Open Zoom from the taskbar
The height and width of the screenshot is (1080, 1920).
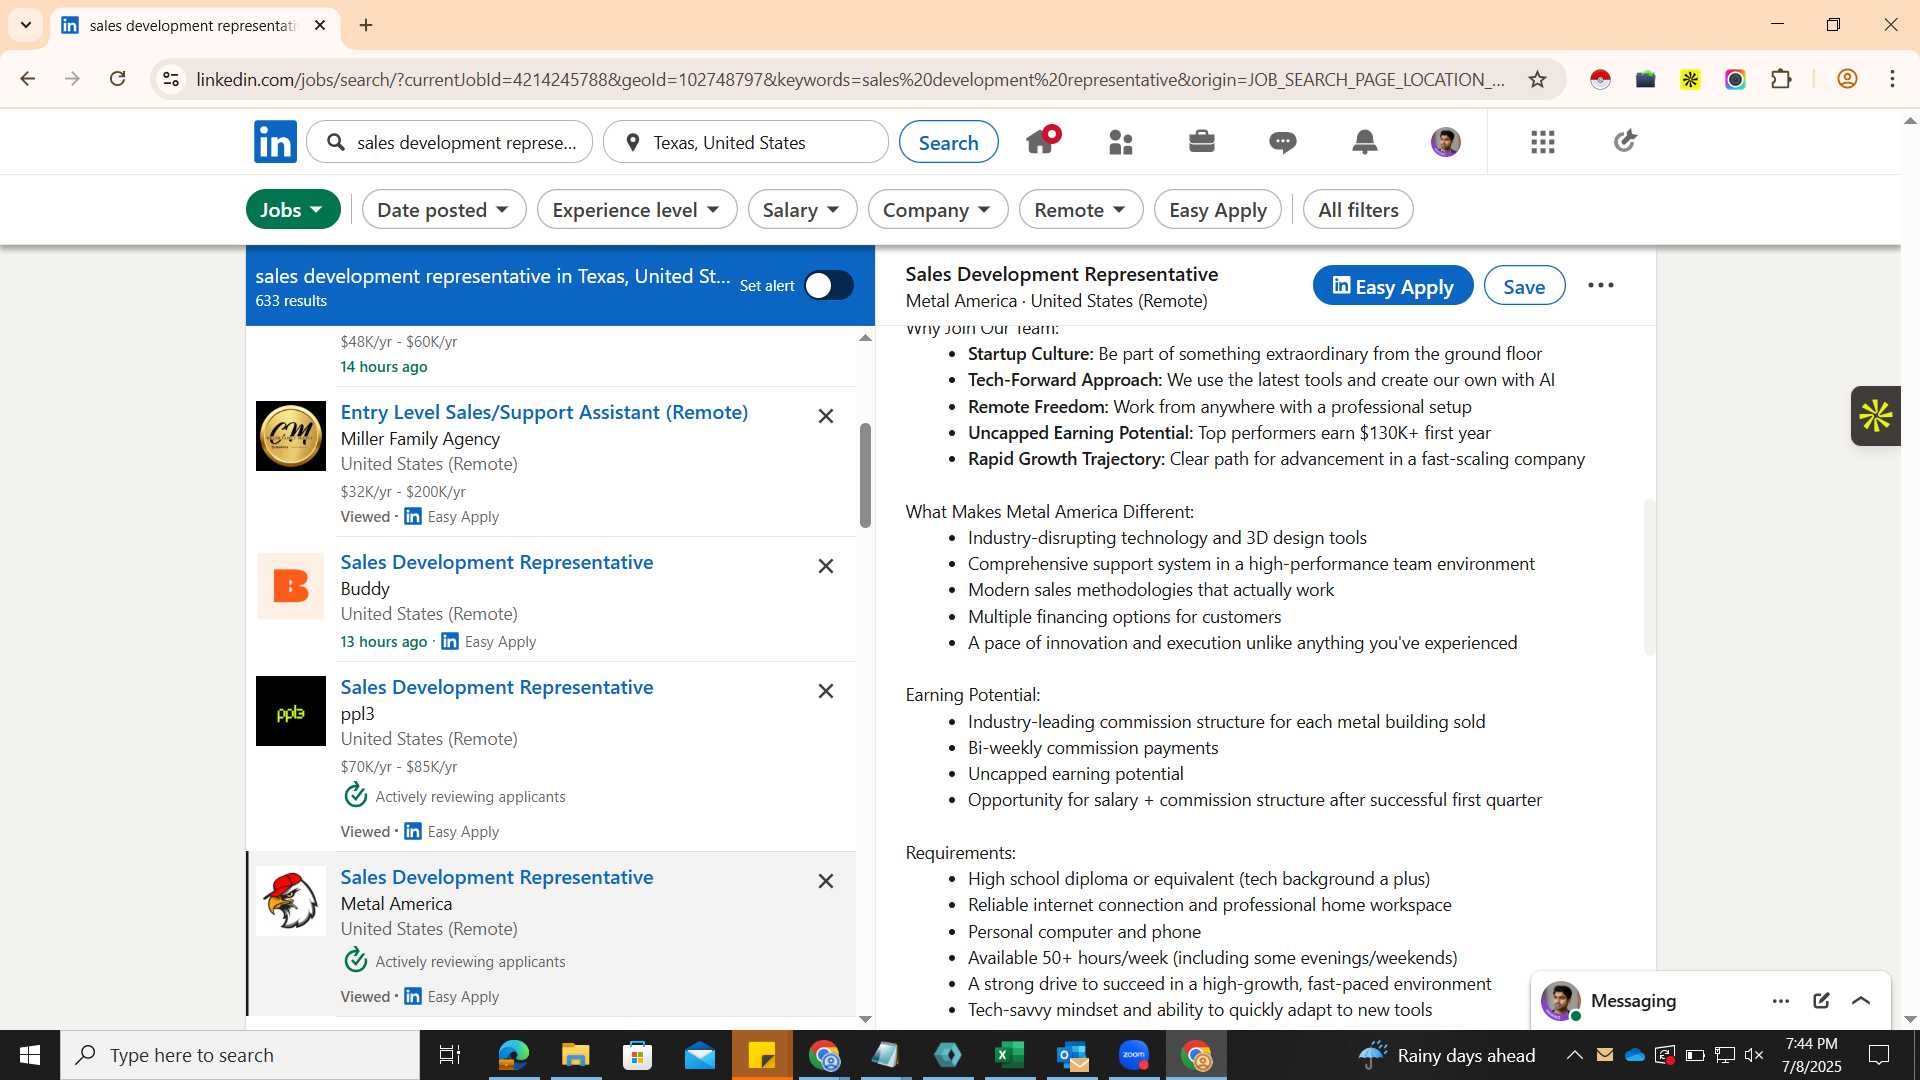pyautogui.click(x=1134, y=1055)
